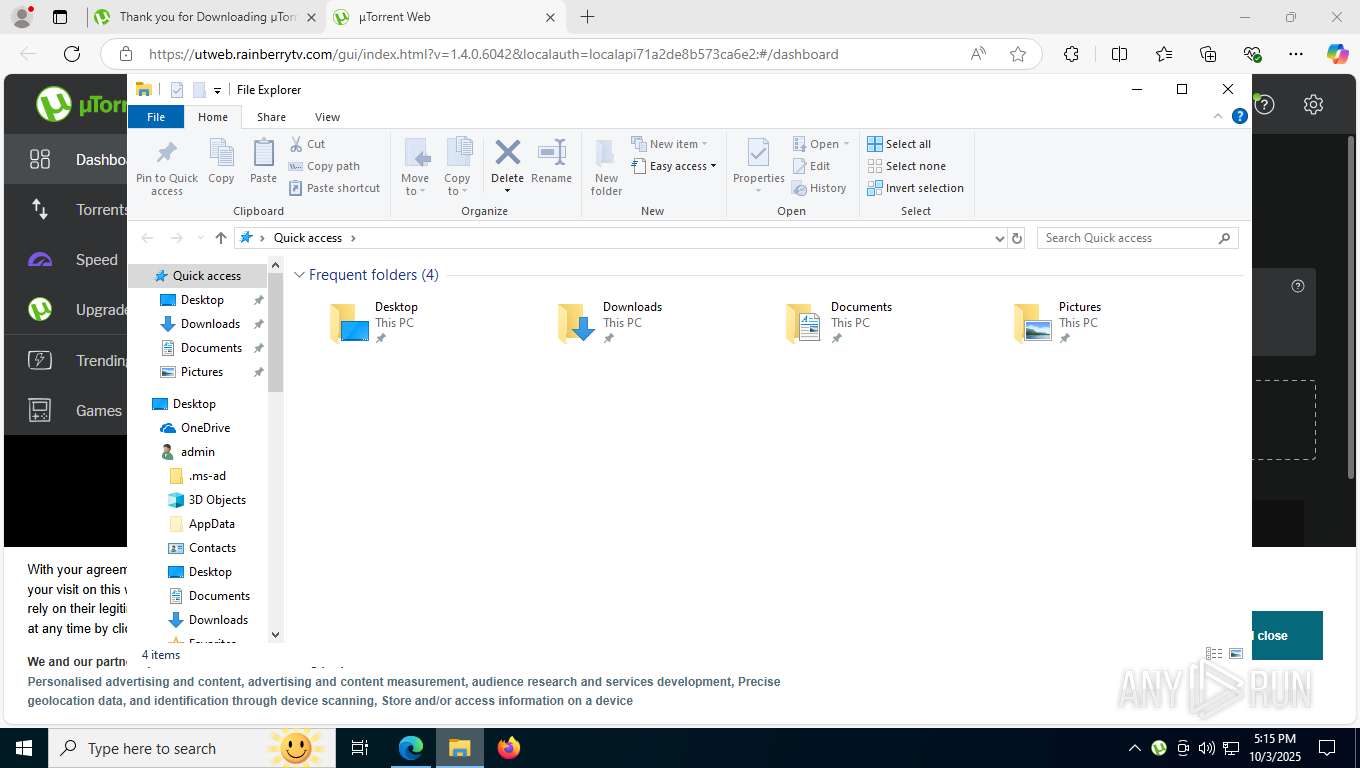Click Copy path in ribbon
The height and width of the screenshot is (768, 1360).
[x=324, y=166]
